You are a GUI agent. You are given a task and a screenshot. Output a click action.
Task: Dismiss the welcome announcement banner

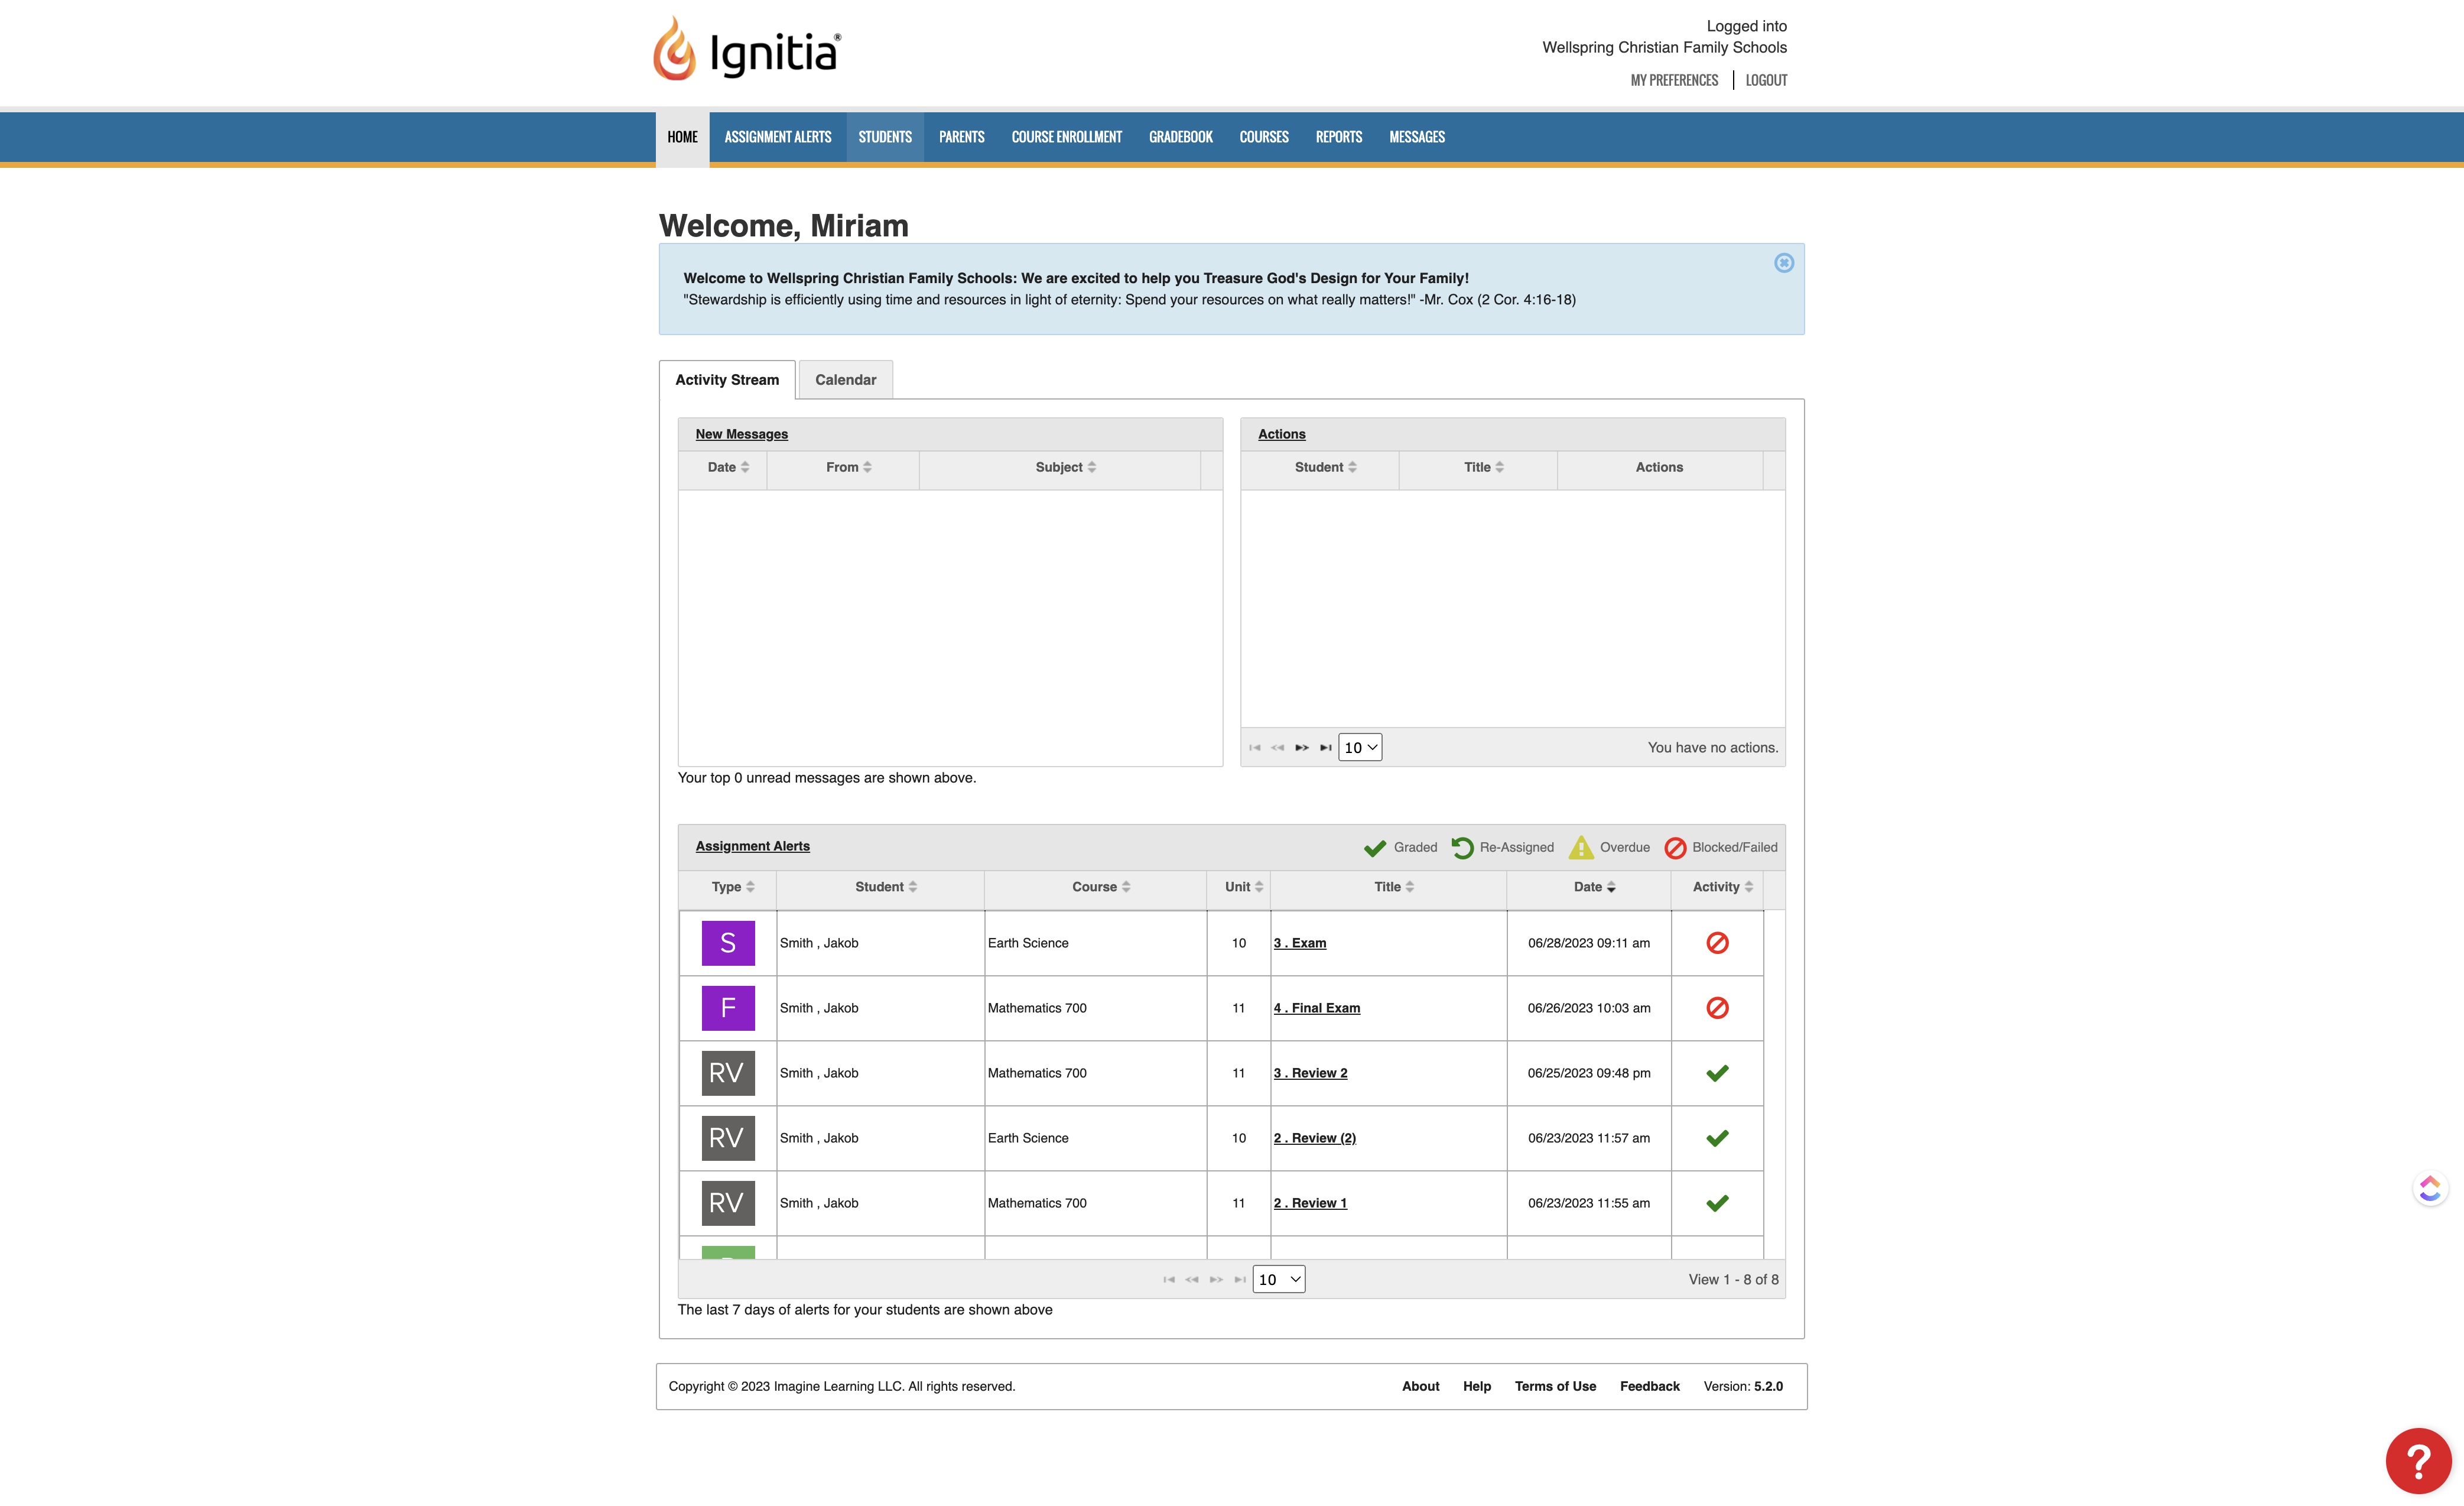(1783, 263)
